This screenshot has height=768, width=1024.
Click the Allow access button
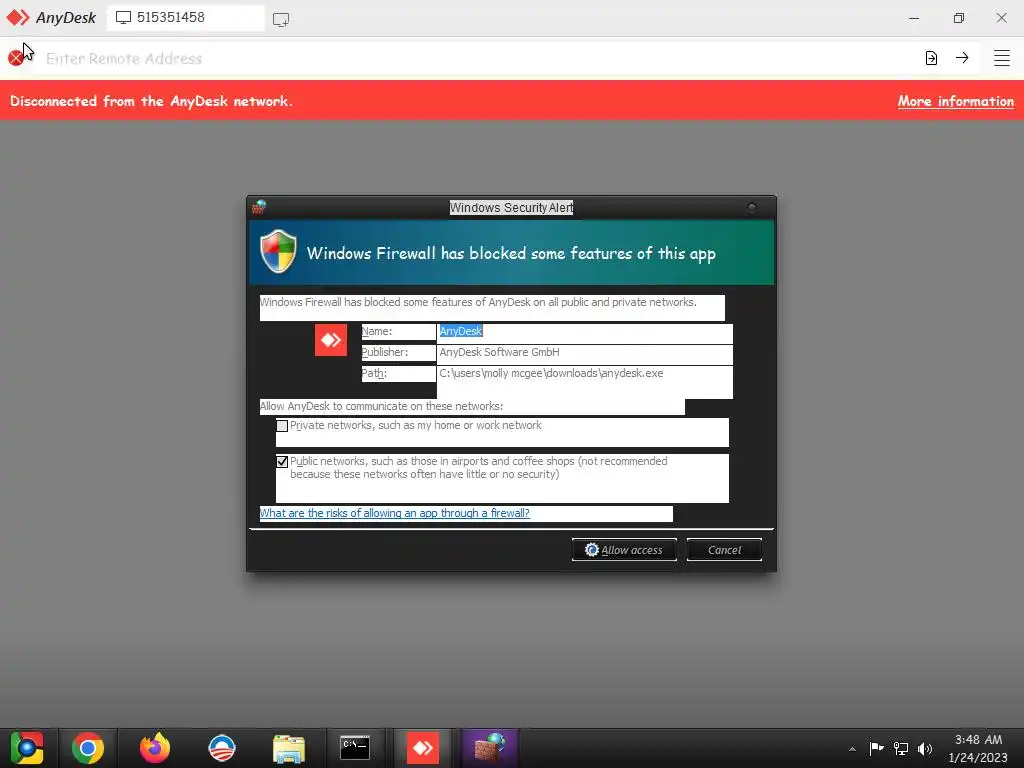click(x=624, y=550)
